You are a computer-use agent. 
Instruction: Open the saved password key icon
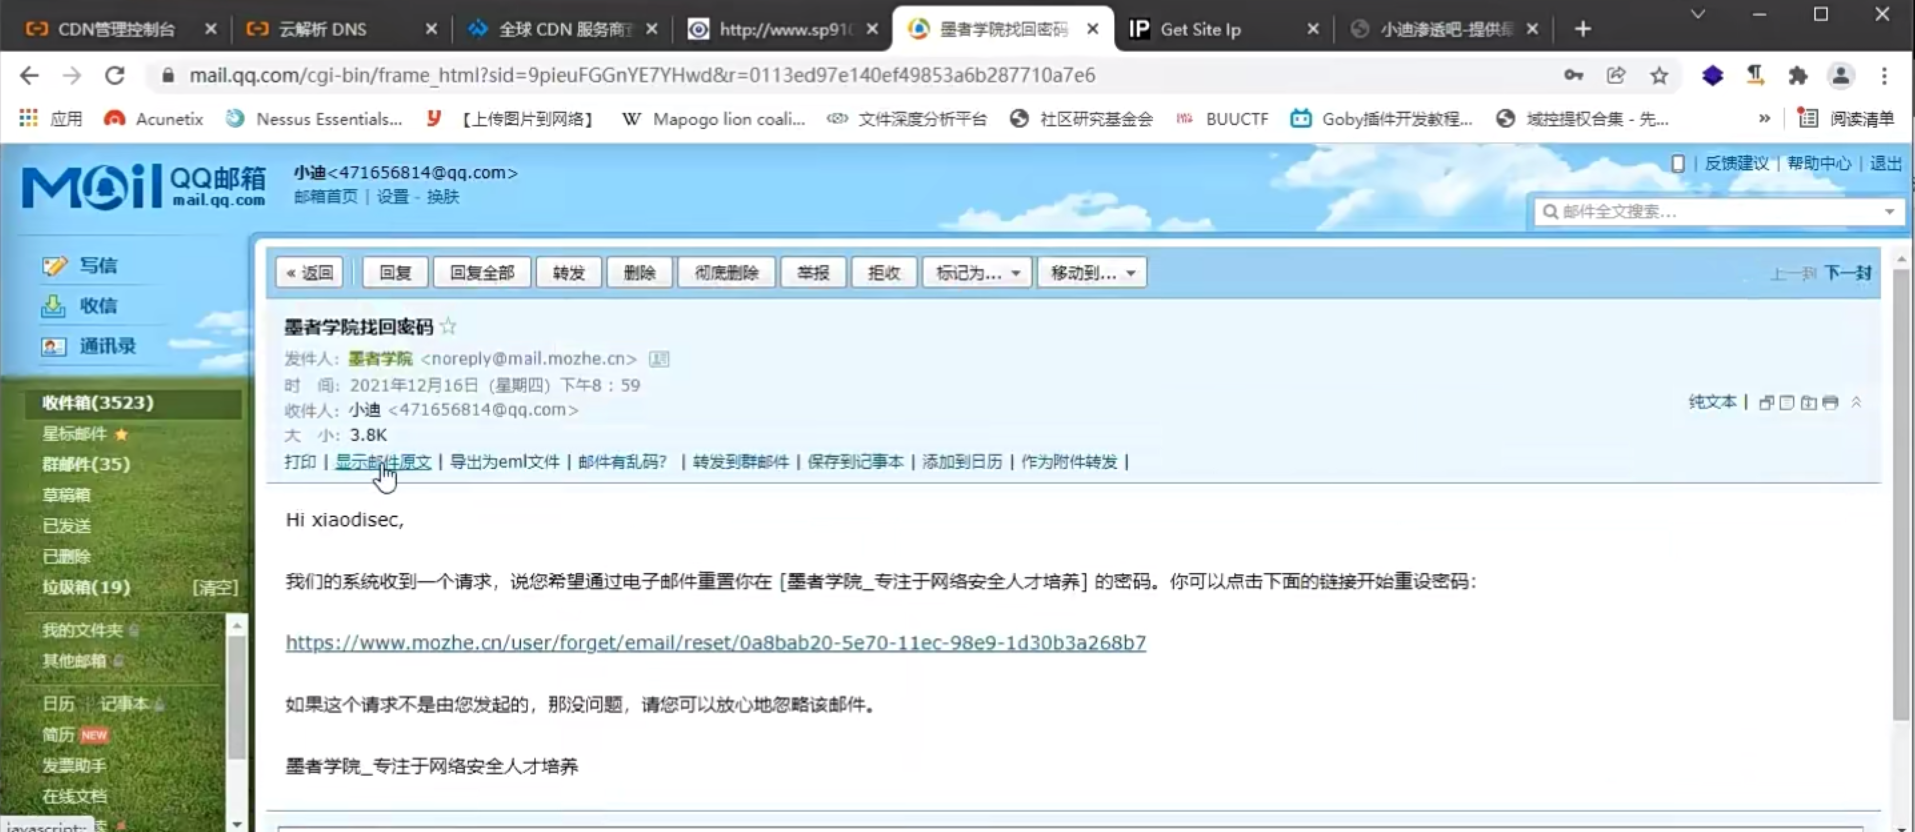[1573, 75]
